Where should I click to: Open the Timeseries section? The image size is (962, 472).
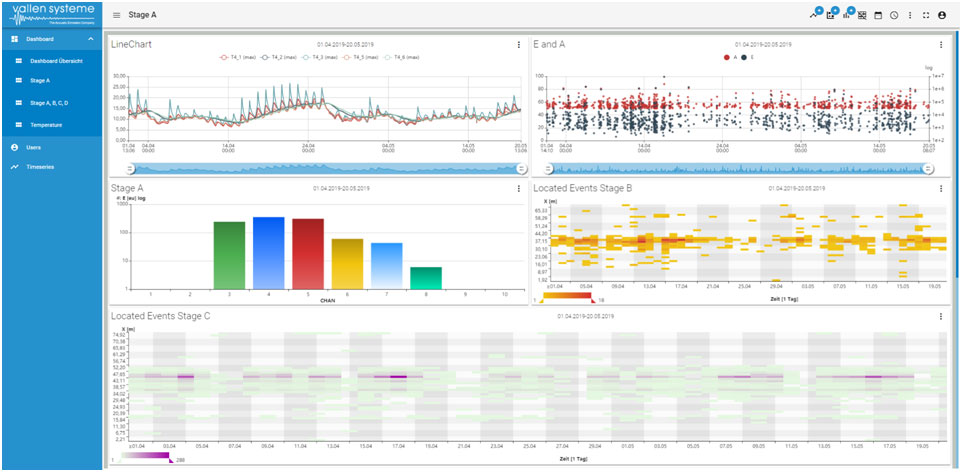coord(40,167)
